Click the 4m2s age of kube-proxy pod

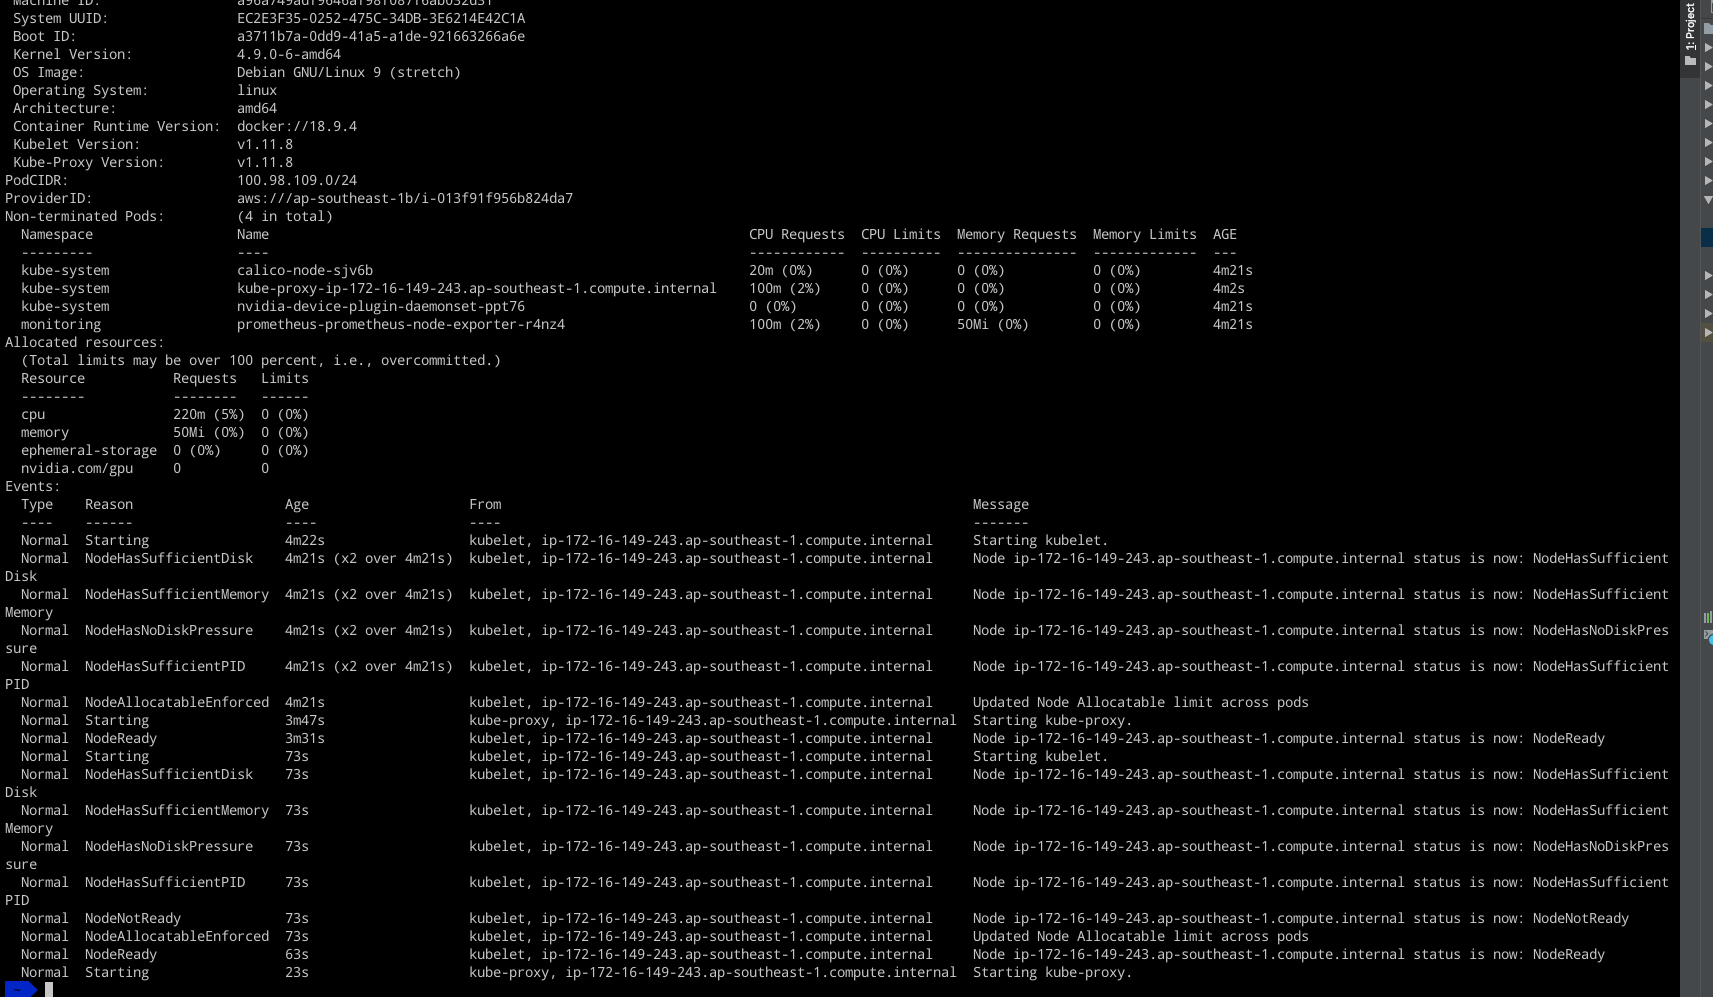[x=1229, y=288]
